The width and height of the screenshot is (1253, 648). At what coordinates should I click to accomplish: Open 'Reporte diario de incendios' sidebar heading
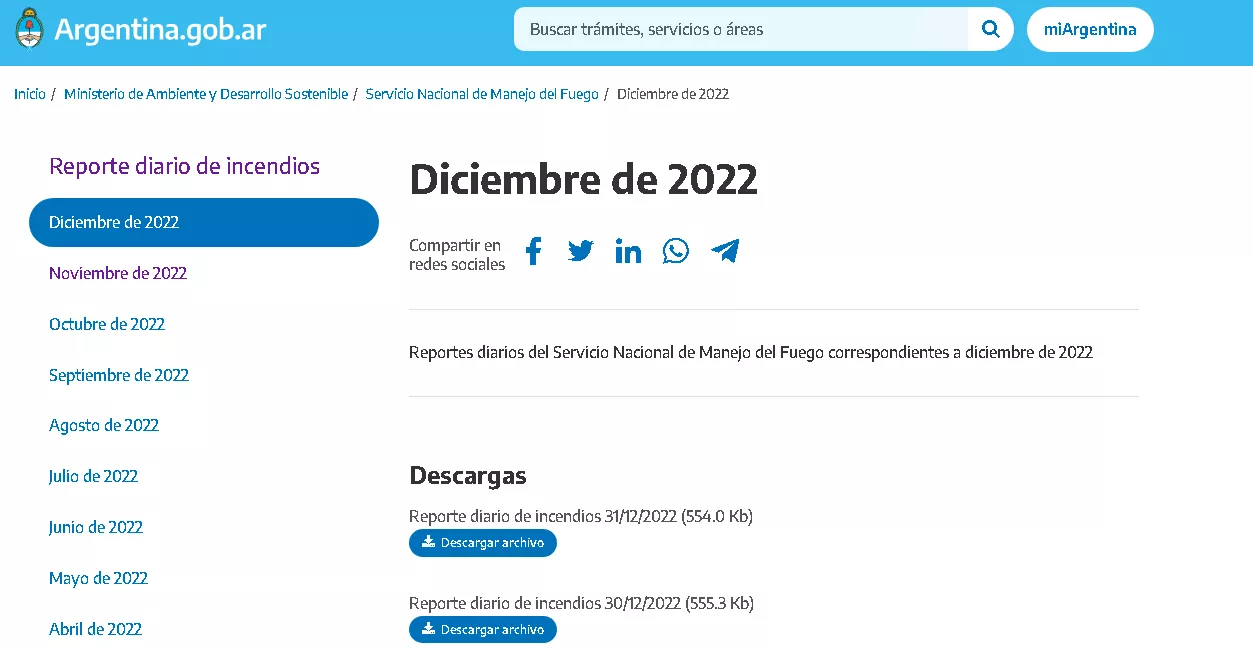click(x=185, y=166)
